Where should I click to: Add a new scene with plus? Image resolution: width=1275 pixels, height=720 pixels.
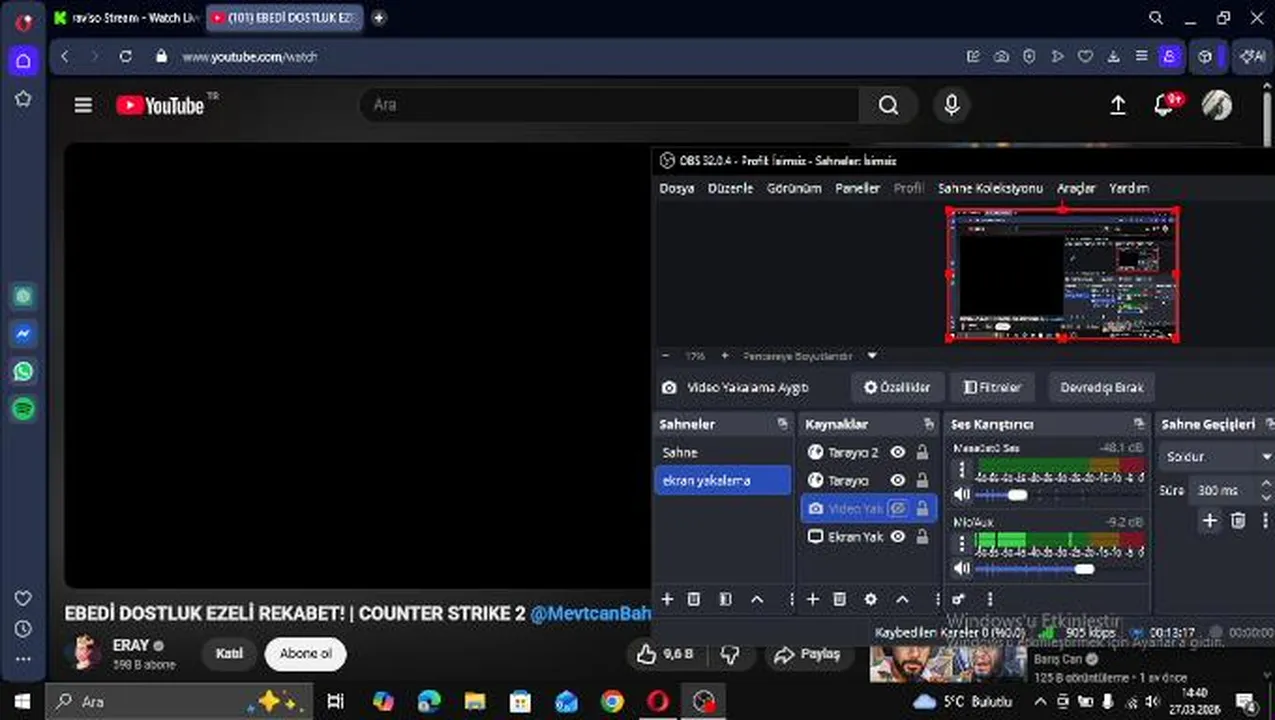667,599
